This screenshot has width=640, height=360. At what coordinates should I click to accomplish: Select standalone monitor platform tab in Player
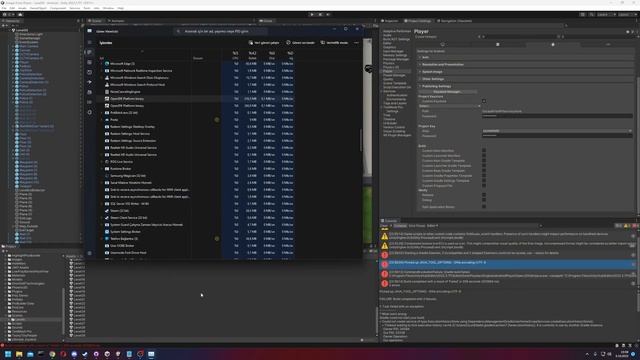pyautogui.click(x=442, y=44)
